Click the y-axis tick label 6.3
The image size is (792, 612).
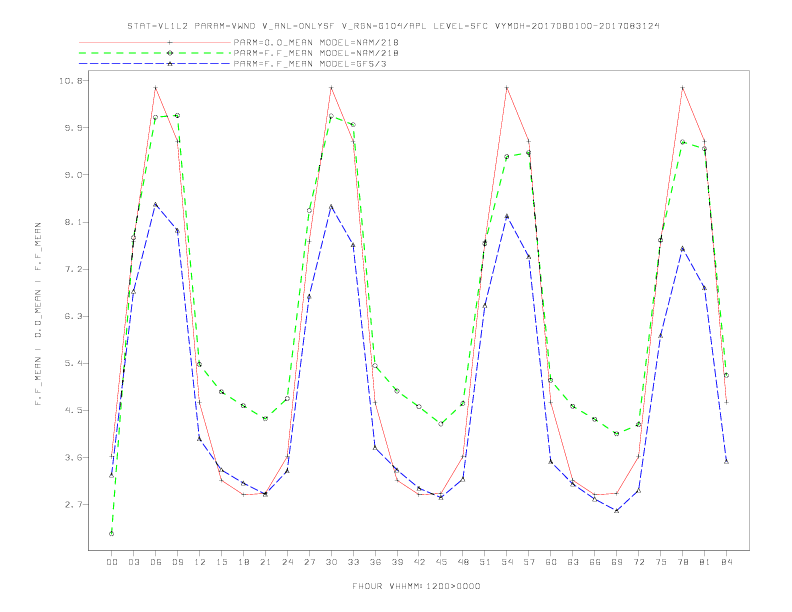[73, 316]
